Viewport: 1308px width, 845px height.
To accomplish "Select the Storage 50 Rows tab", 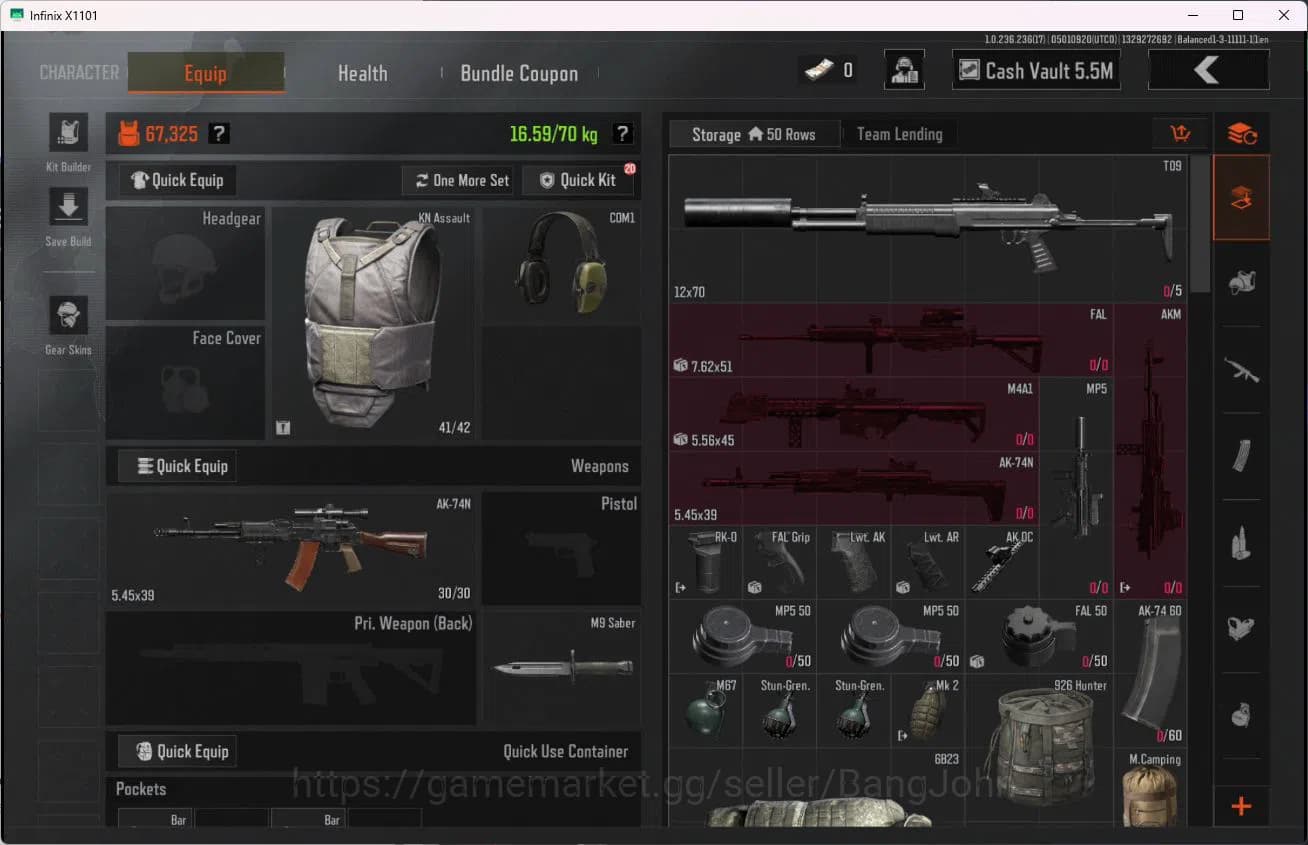I will tap(754, 134).
